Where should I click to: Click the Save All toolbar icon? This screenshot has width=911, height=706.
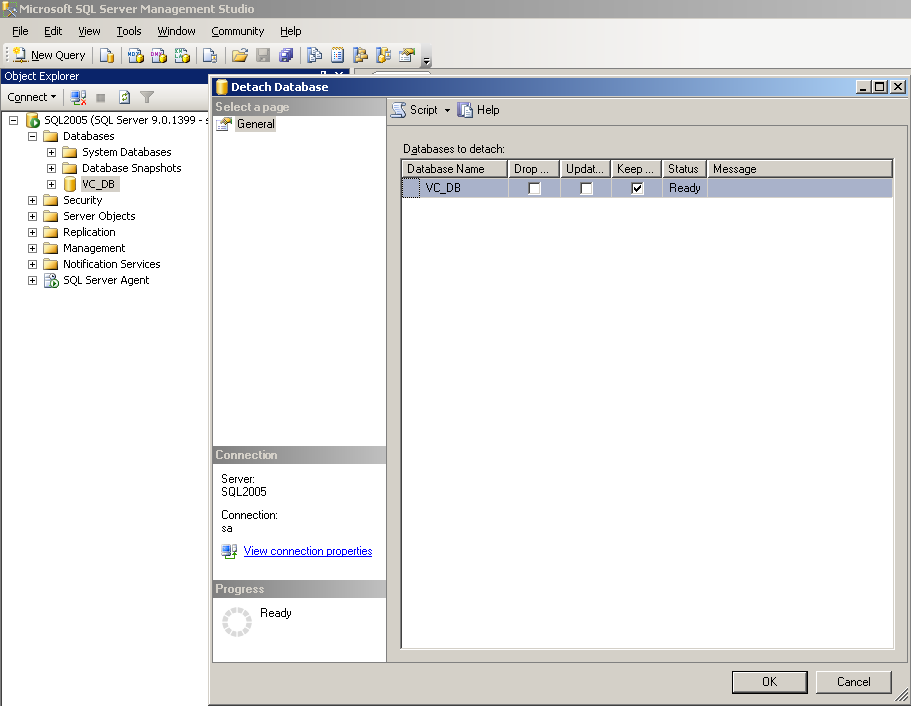click(x=286, y=55)
